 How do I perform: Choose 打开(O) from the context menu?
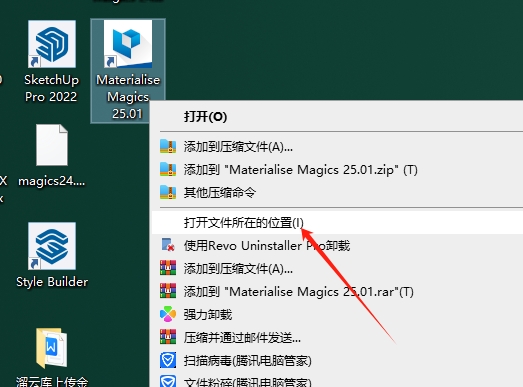coord(337,116)
